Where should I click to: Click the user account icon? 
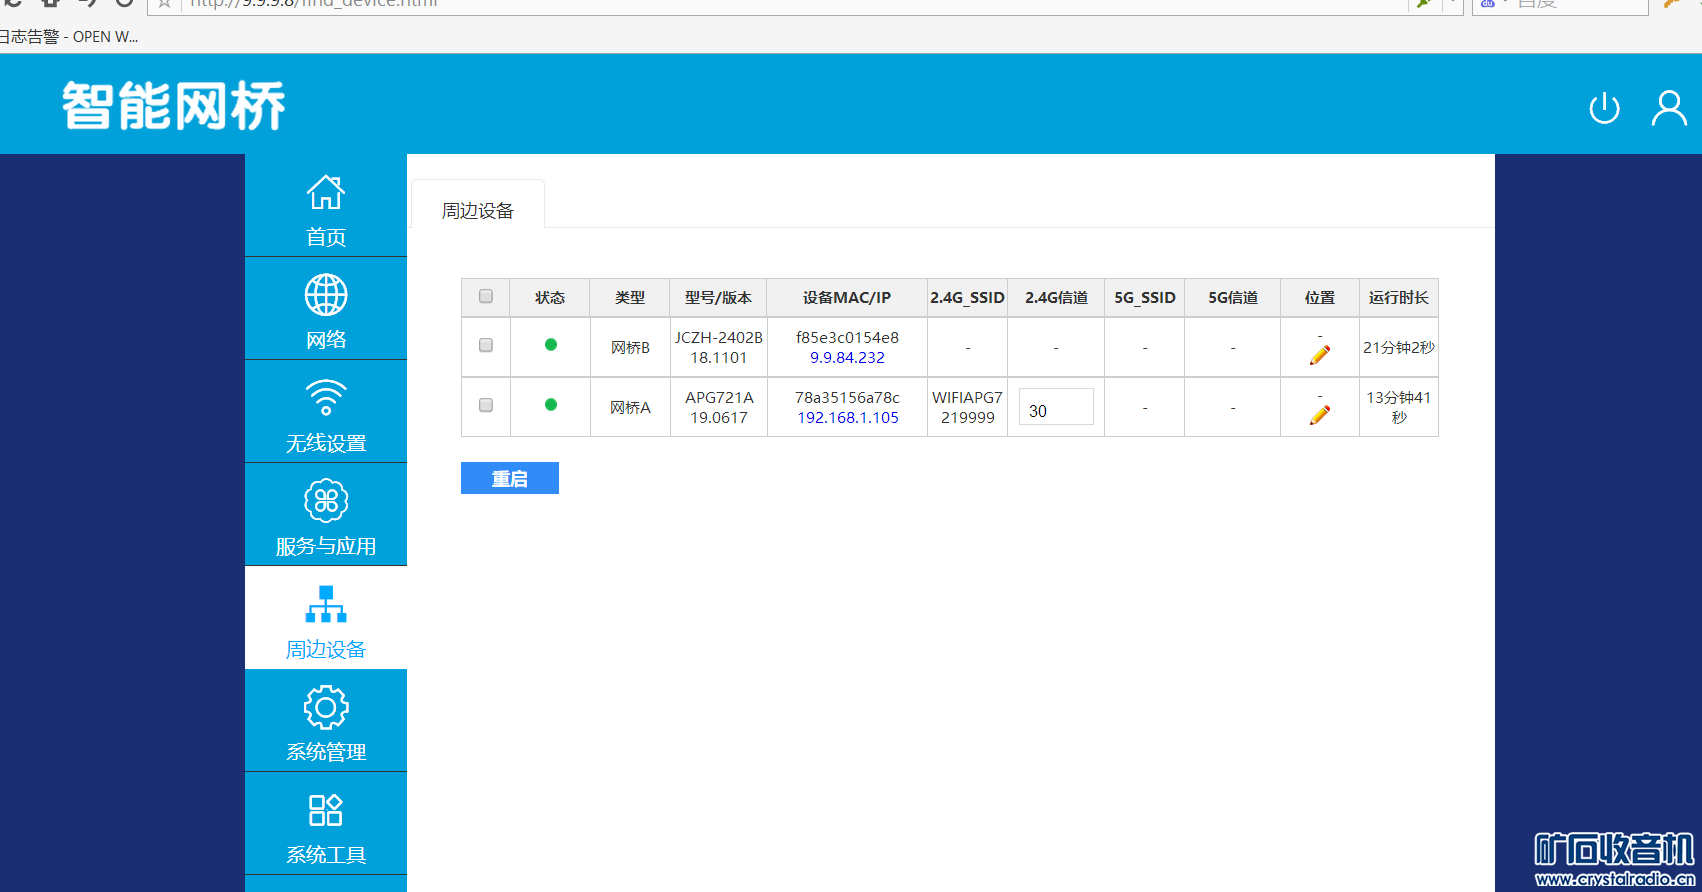pos(1668,108)
